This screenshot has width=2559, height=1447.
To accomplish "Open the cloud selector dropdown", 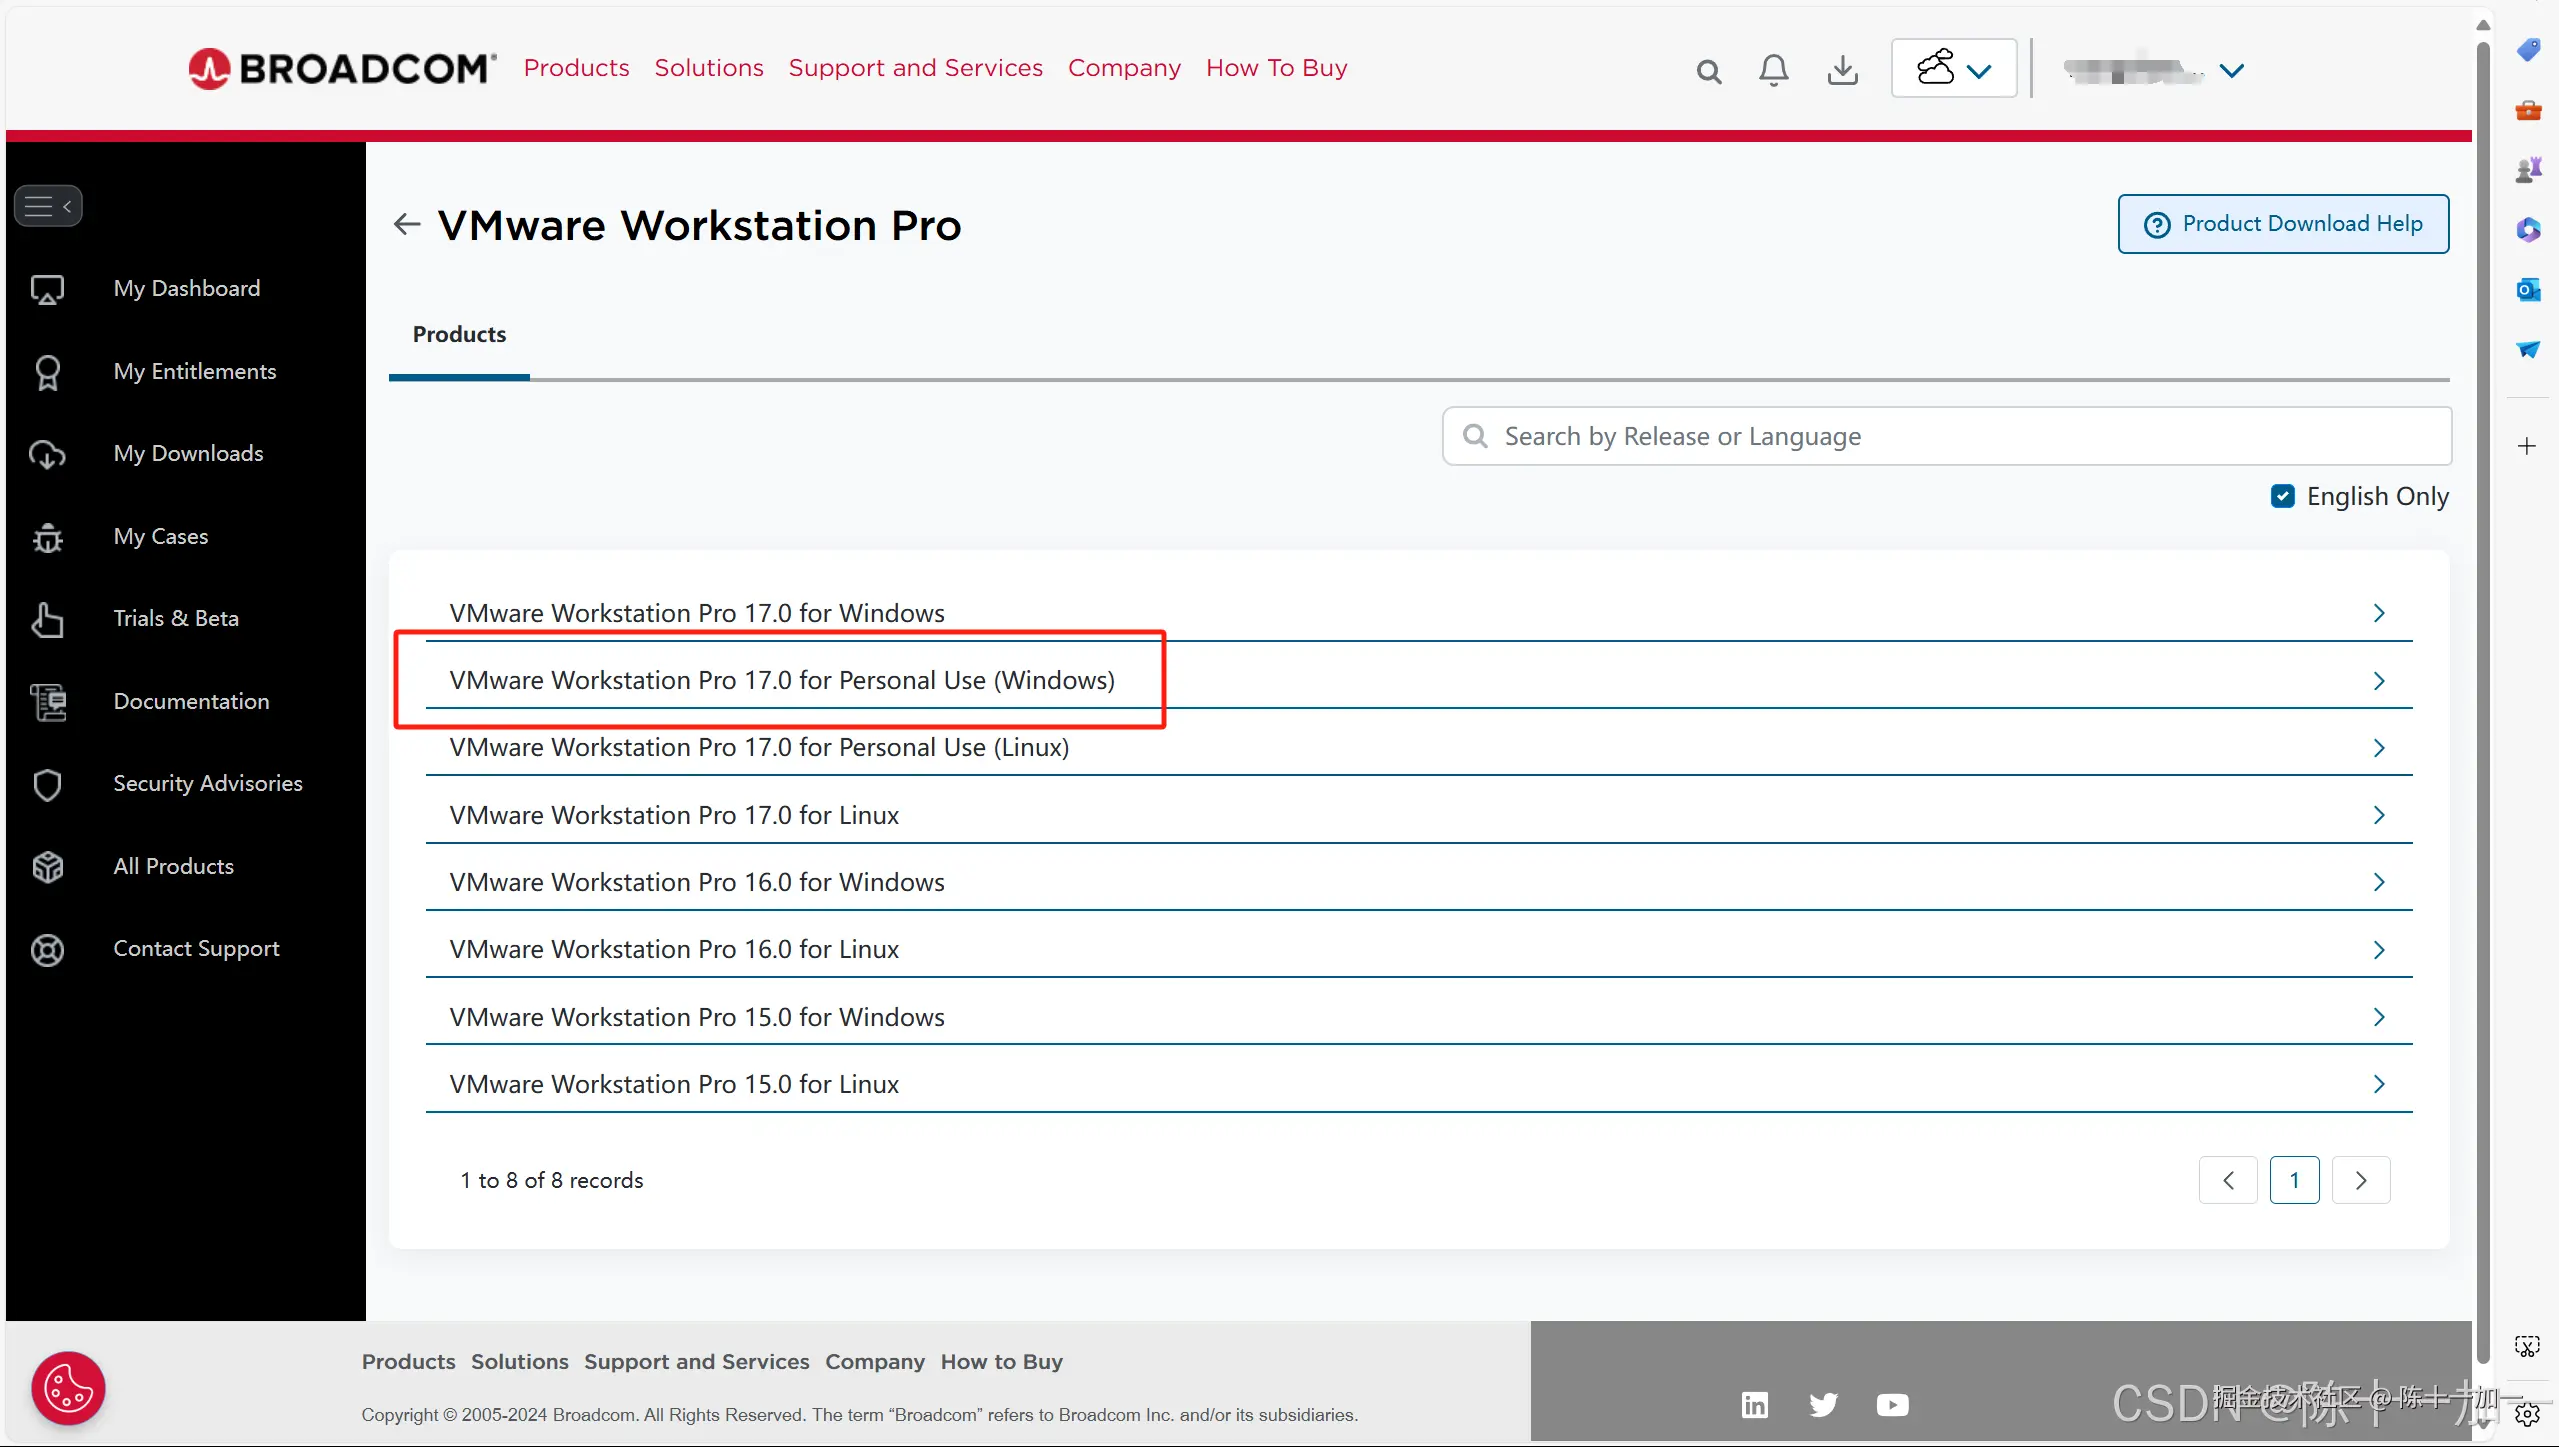I will (x=1953, y=69).
